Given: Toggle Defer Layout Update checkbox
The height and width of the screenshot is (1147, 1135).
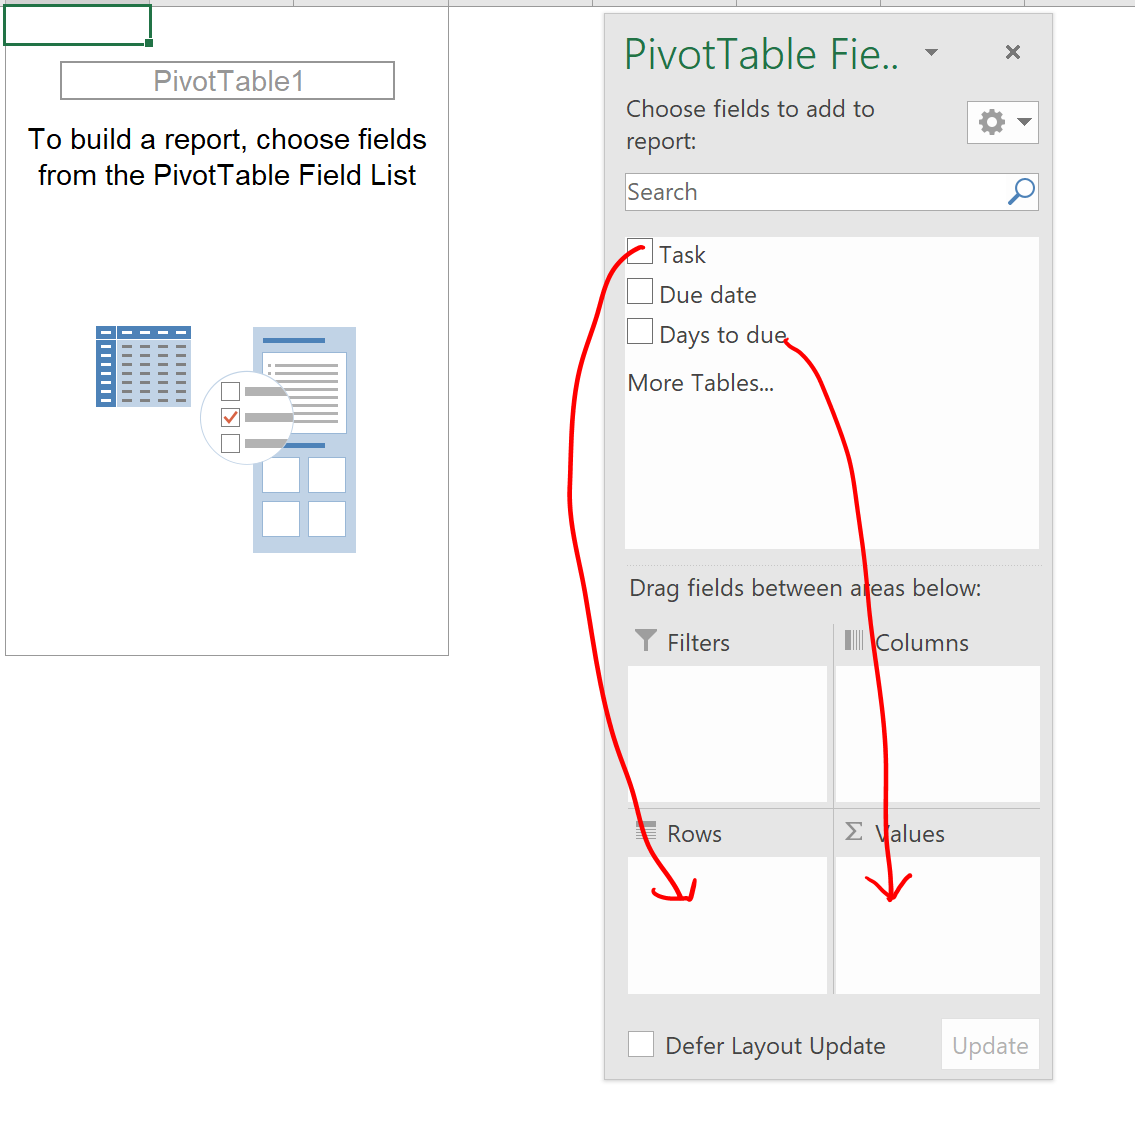Looking at the screenshot, I should point(641,1044).
